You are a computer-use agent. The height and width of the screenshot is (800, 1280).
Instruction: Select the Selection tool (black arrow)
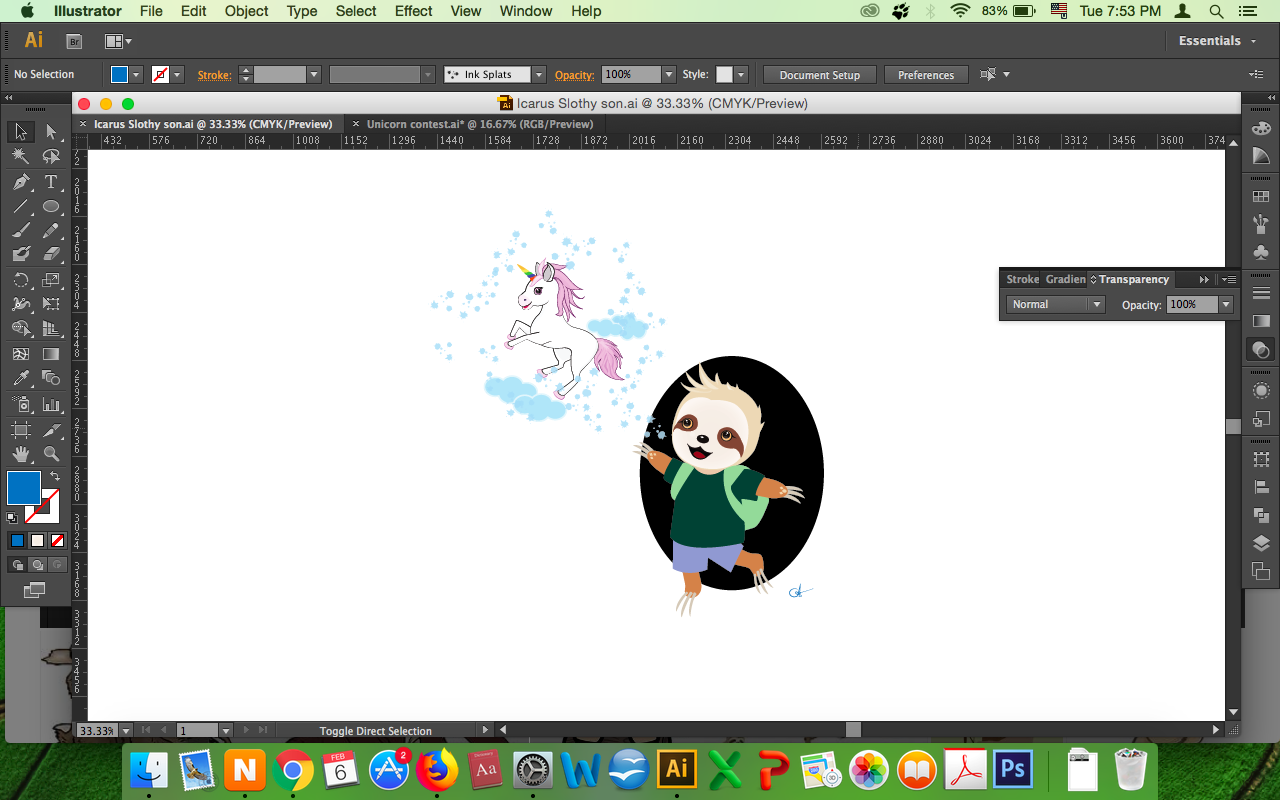tap(20, 132)
